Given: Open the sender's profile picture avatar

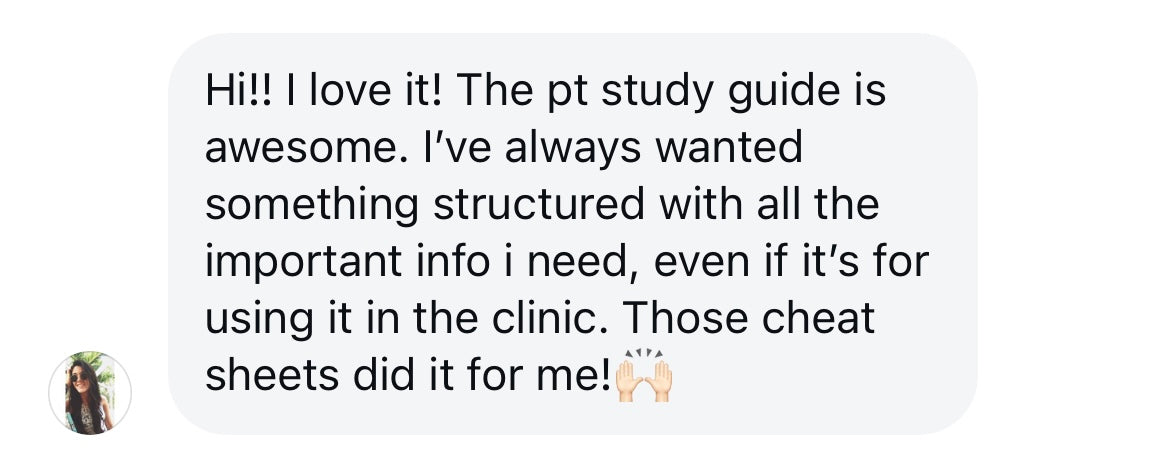Looking at the screenshot, I should pyautogui.click(x=90, y=392).
